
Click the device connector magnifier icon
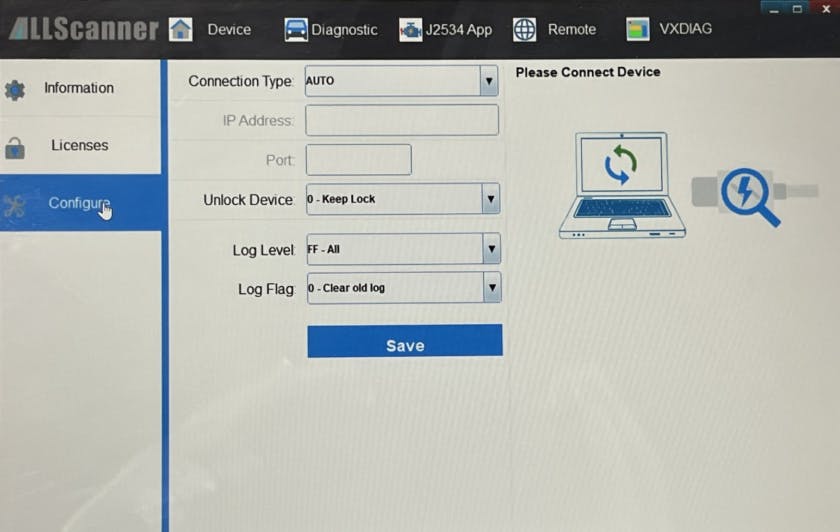[x=750, y=193]
